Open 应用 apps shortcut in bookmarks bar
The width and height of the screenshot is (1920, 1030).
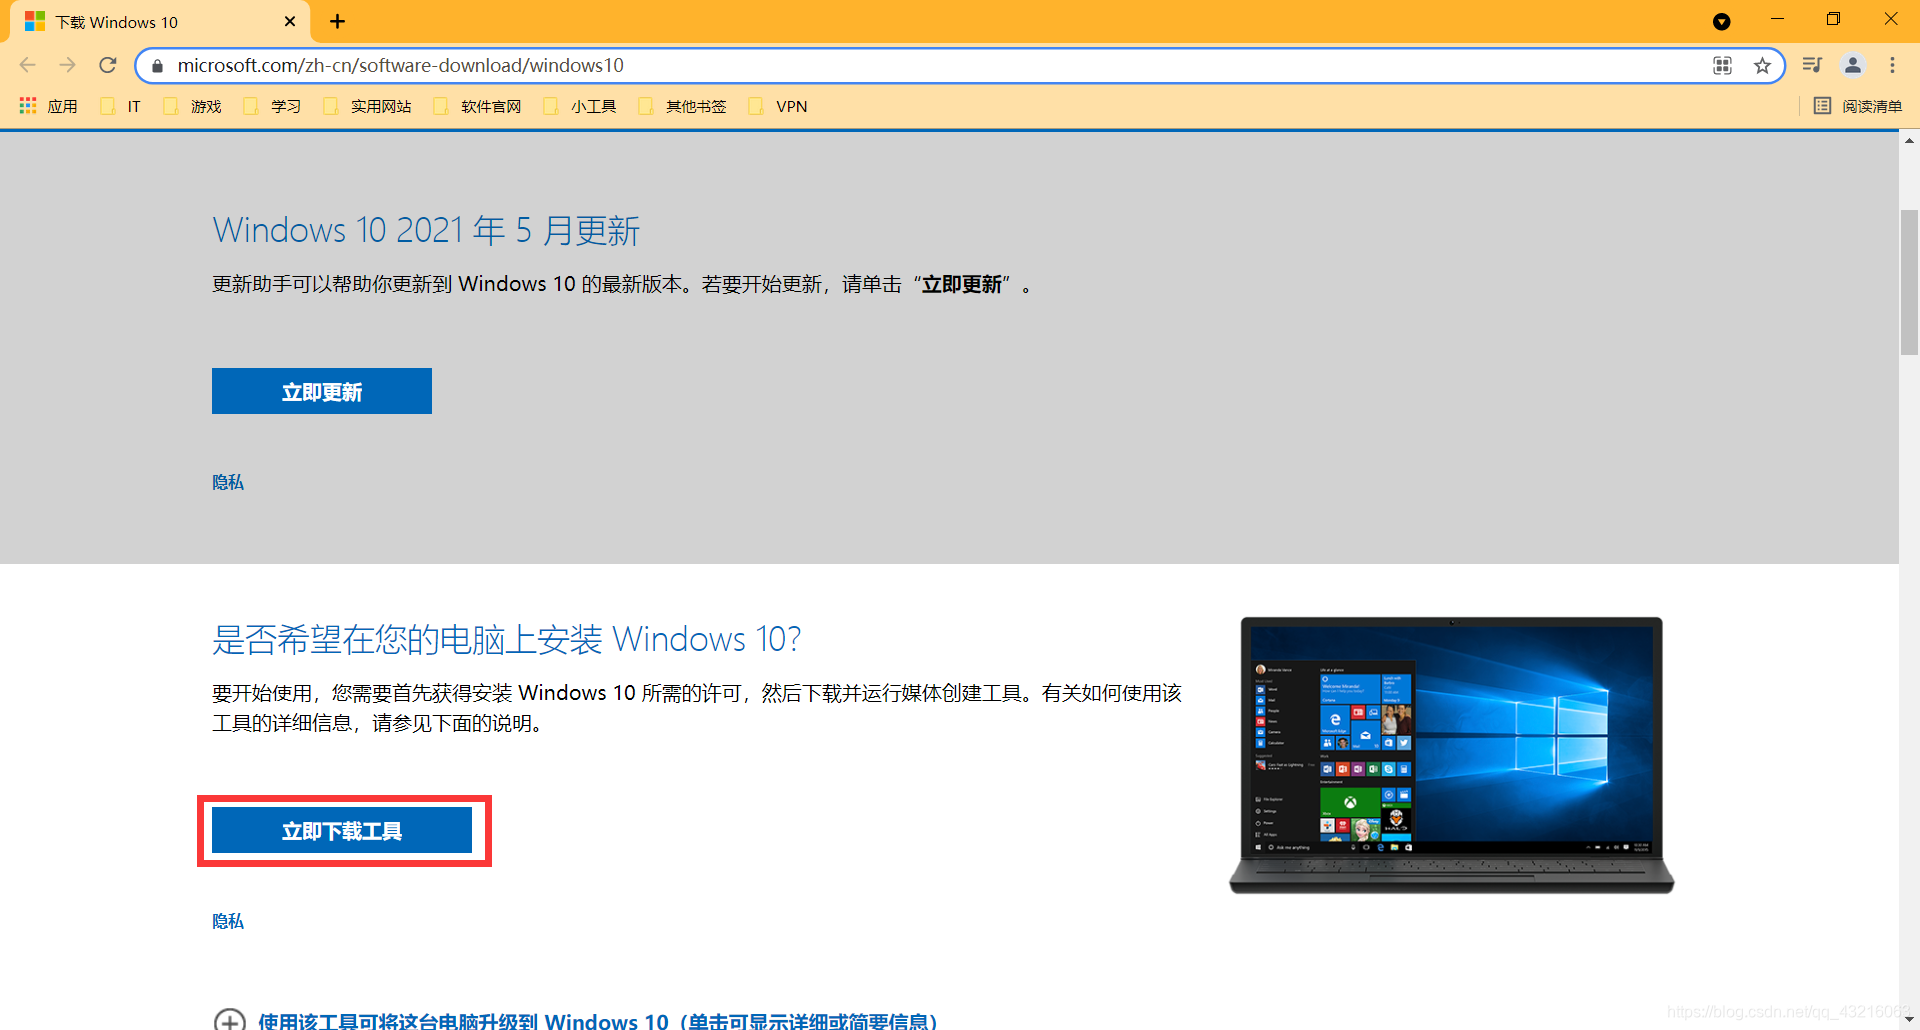48,106
